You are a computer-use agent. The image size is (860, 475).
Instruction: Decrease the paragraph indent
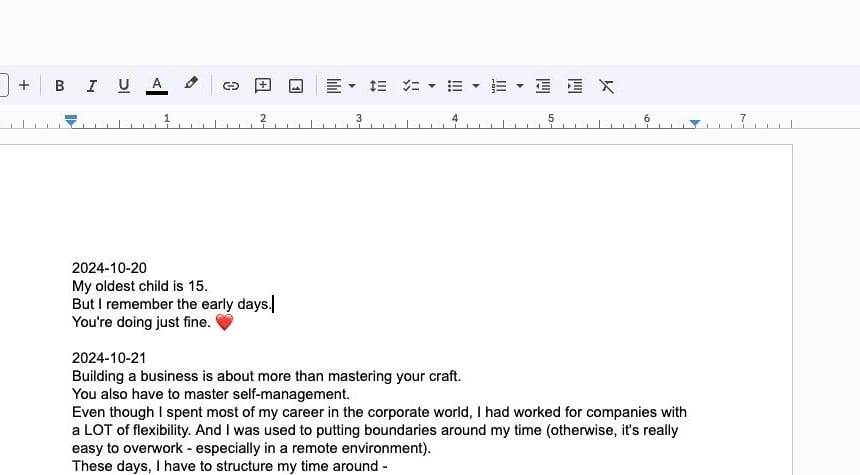[543, 86]
